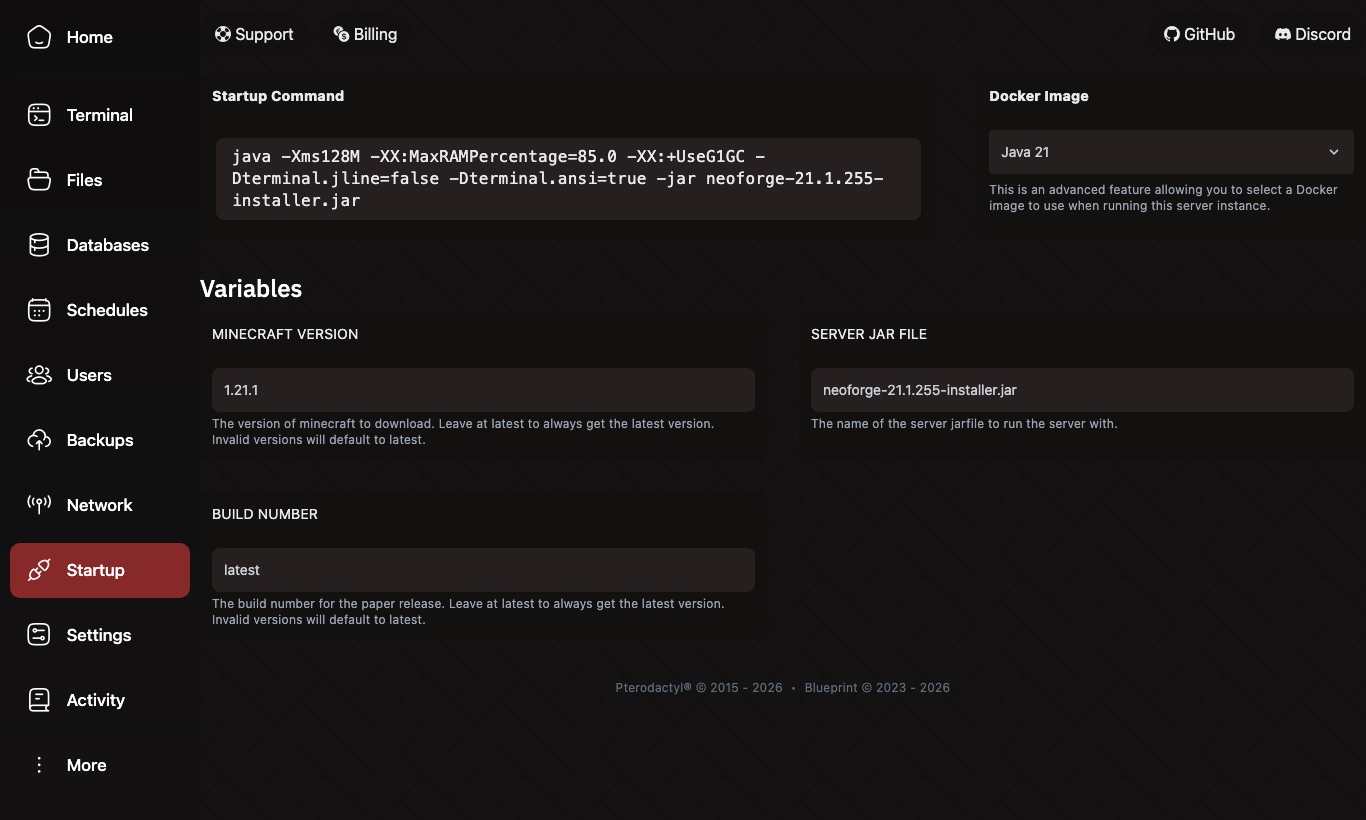Click the Support lifebuoy icon
This screenshot has height=820, width=1366.
(223, 34)
